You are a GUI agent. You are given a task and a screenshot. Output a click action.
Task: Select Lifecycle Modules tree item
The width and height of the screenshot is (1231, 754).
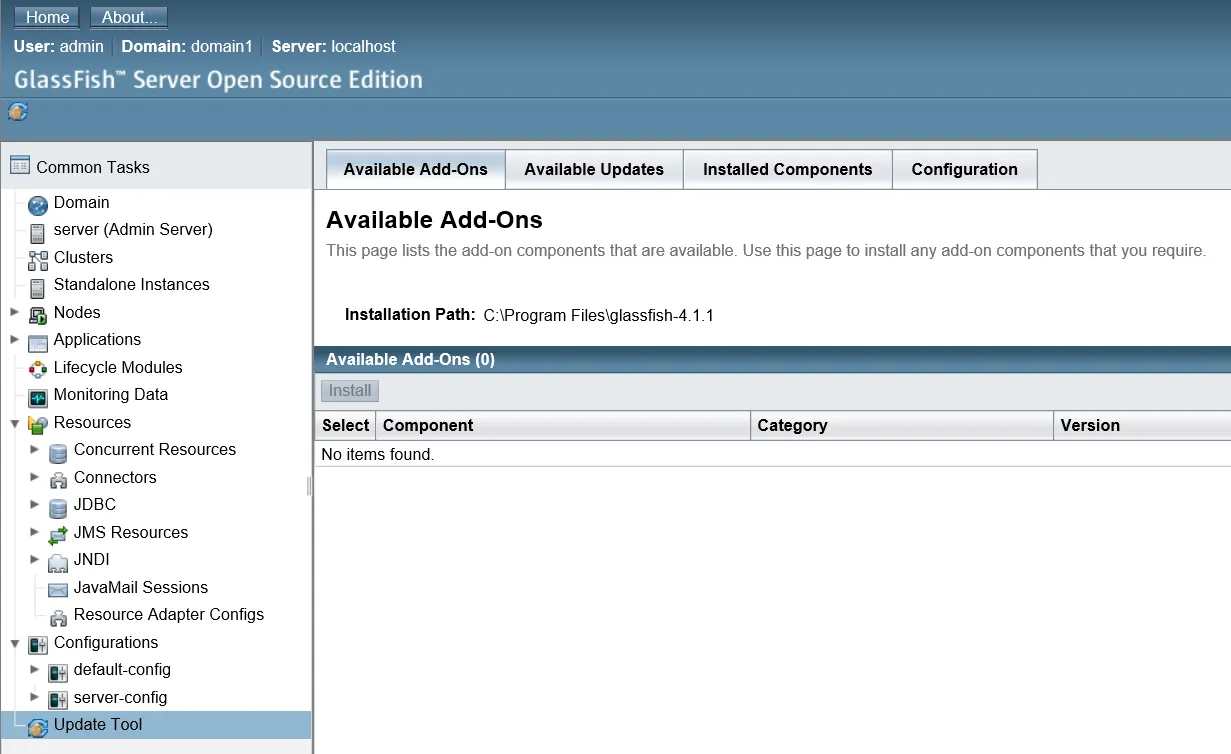pyautogui.click(x=118, y=367)
